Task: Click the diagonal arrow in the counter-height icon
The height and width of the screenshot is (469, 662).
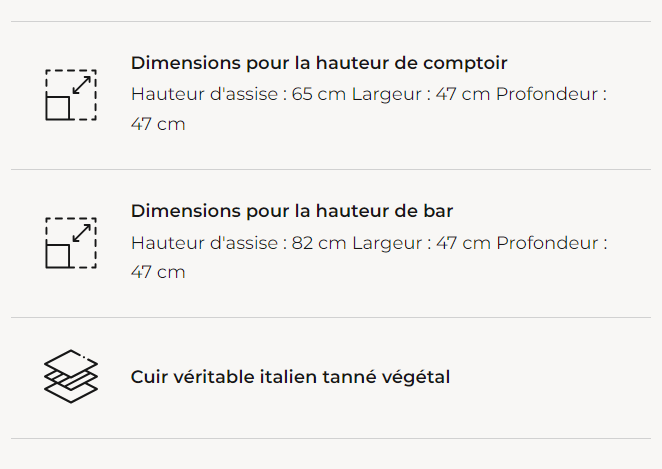Action: click(83, 84)
